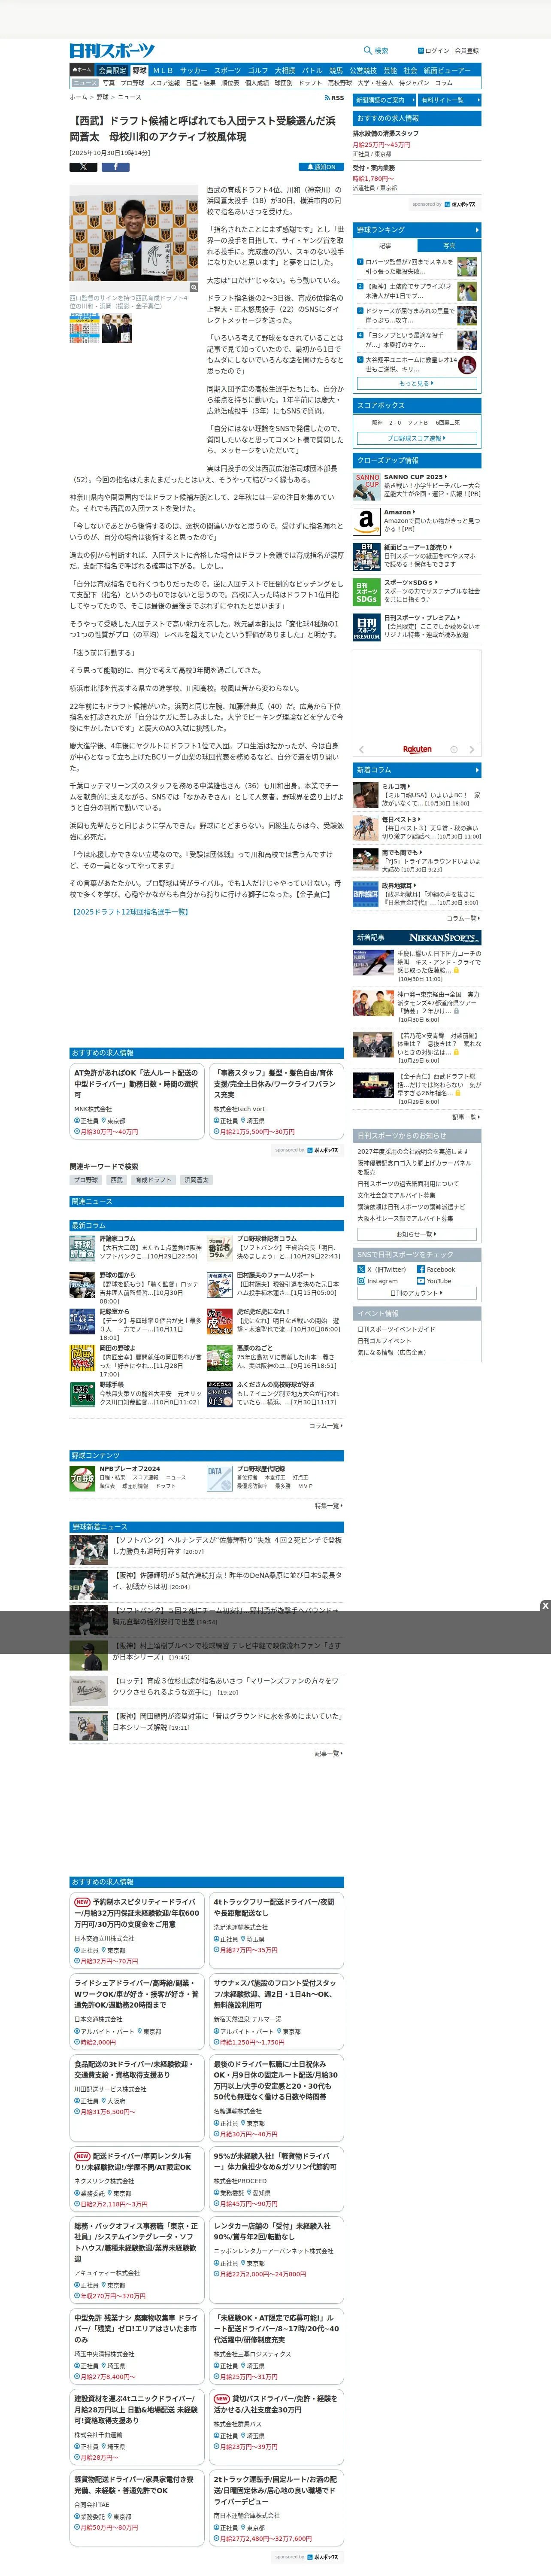Open 新聞購読のご案内 dropdown

(x=384, y=100)
